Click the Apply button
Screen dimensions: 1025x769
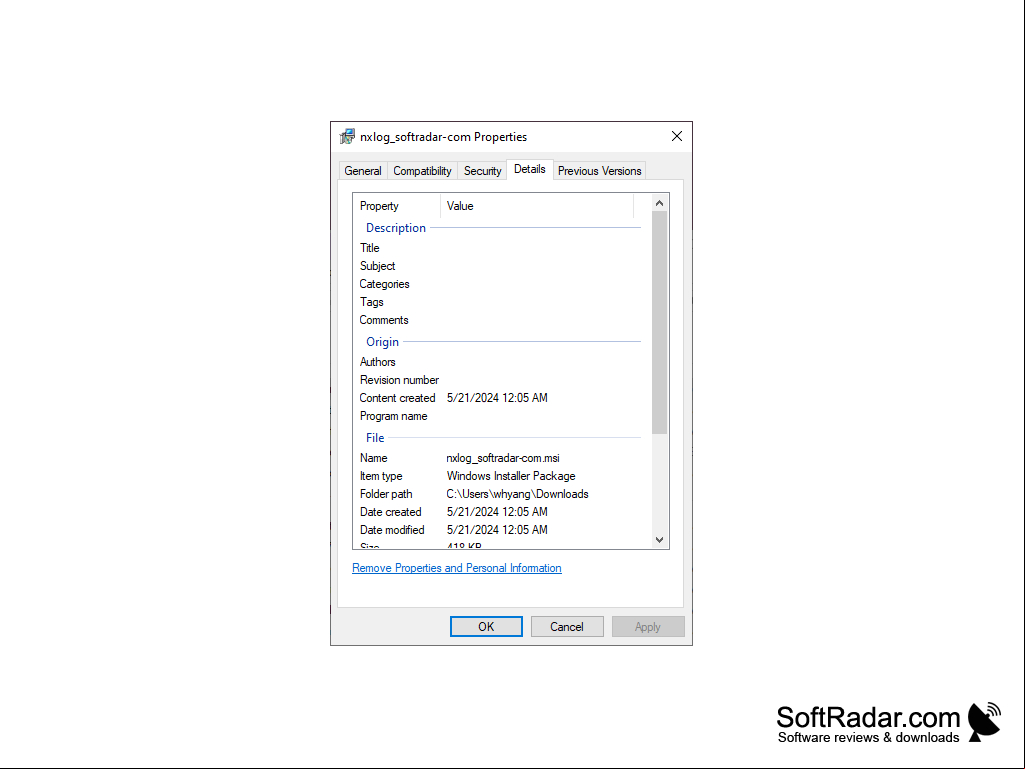pos(648,626)
